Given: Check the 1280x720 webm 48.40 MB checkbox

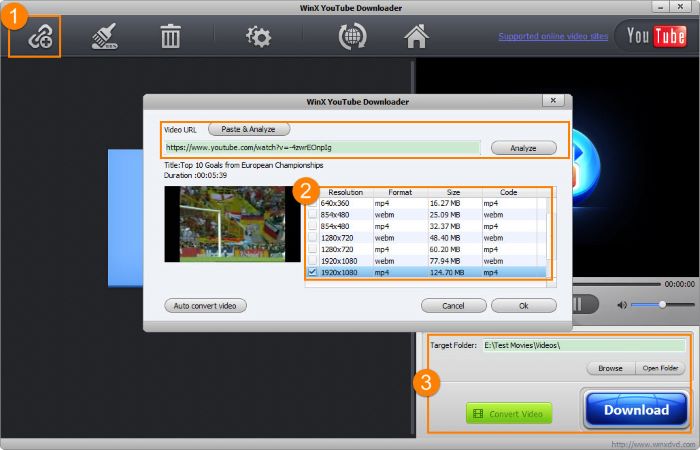Looking at the screenshot, I should pos(312,238).
